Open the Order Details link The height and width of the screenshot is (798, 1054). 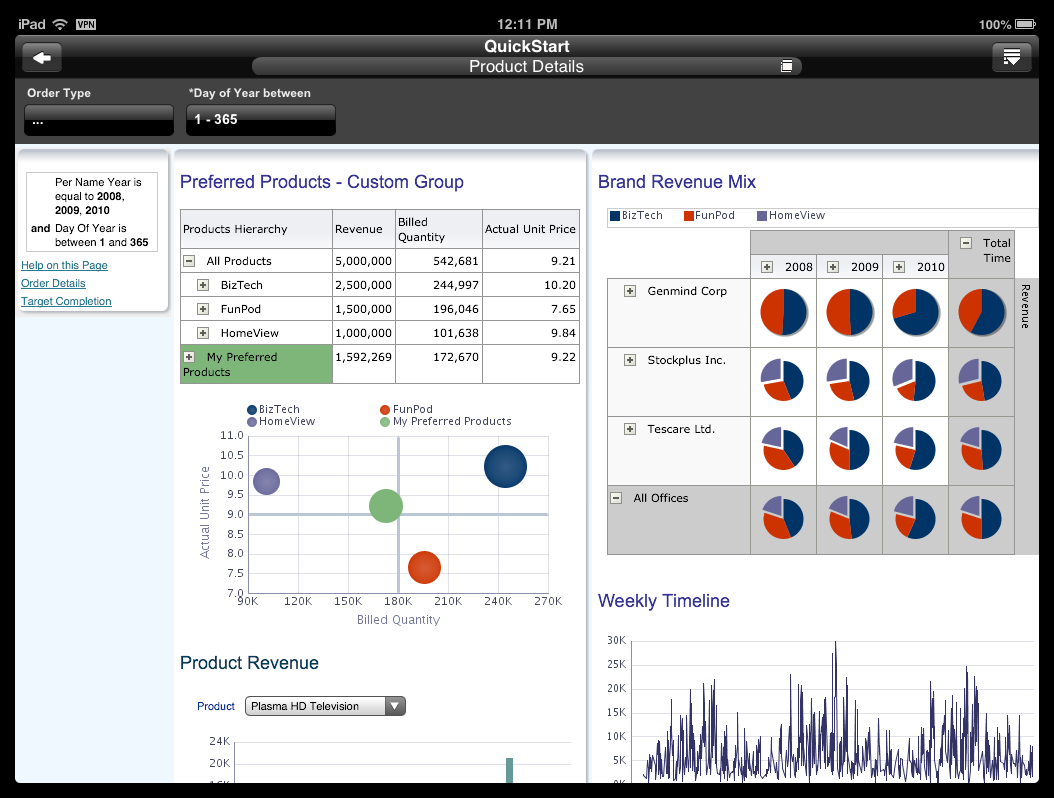point(53,284)
